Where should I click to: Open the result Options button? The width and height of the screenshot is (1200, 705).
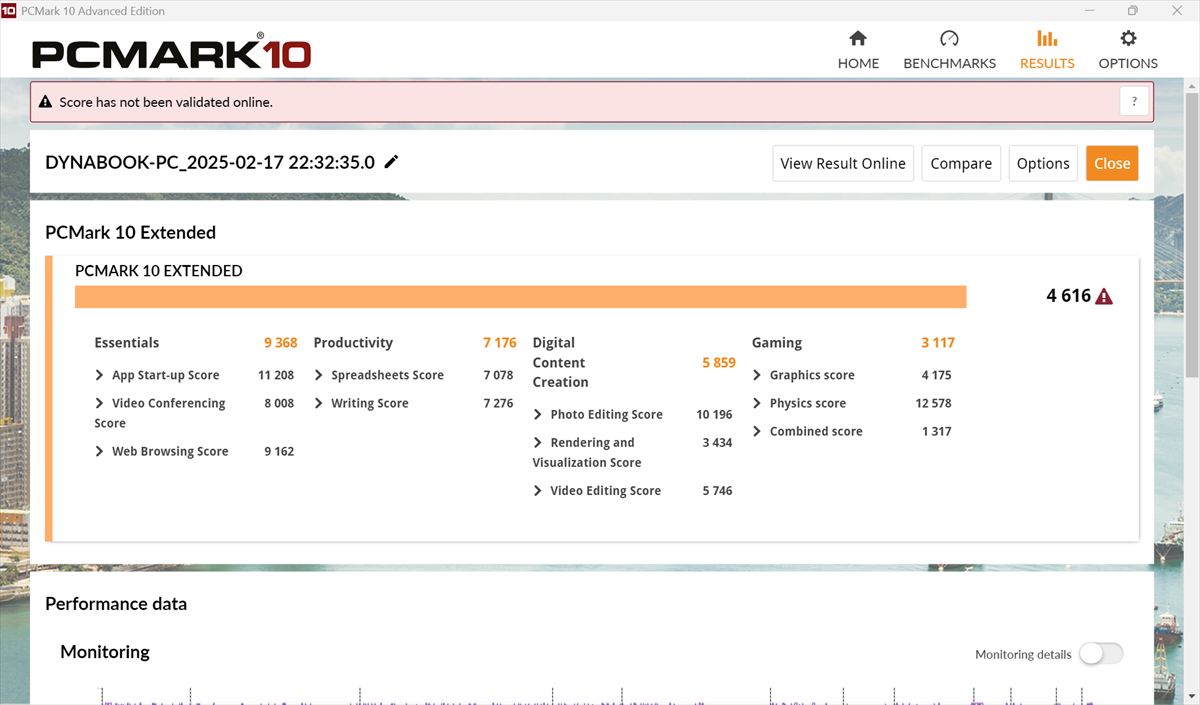pos(1043,163)
